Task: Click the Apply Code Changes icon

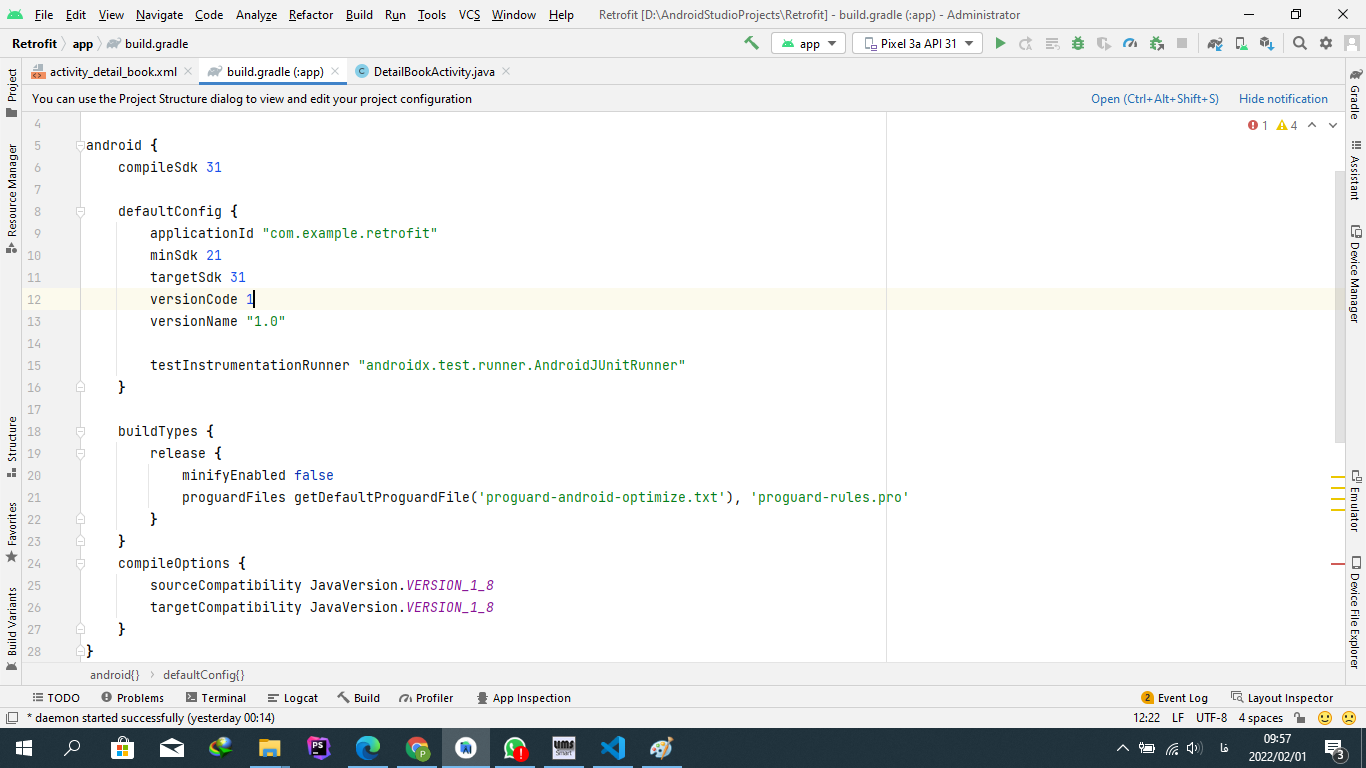Action: point(1052,43)
